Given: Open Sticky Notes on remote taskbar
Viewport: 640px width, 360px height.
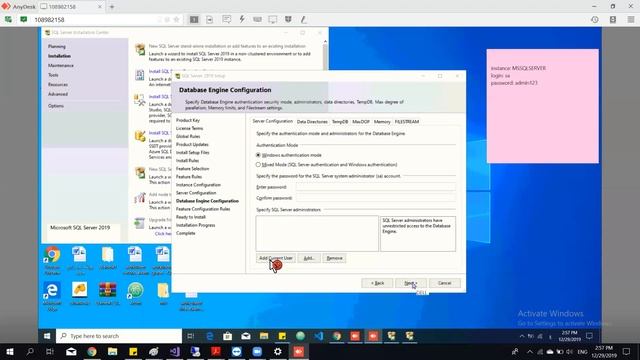Looking at the screenshot, I should point(282,336).
